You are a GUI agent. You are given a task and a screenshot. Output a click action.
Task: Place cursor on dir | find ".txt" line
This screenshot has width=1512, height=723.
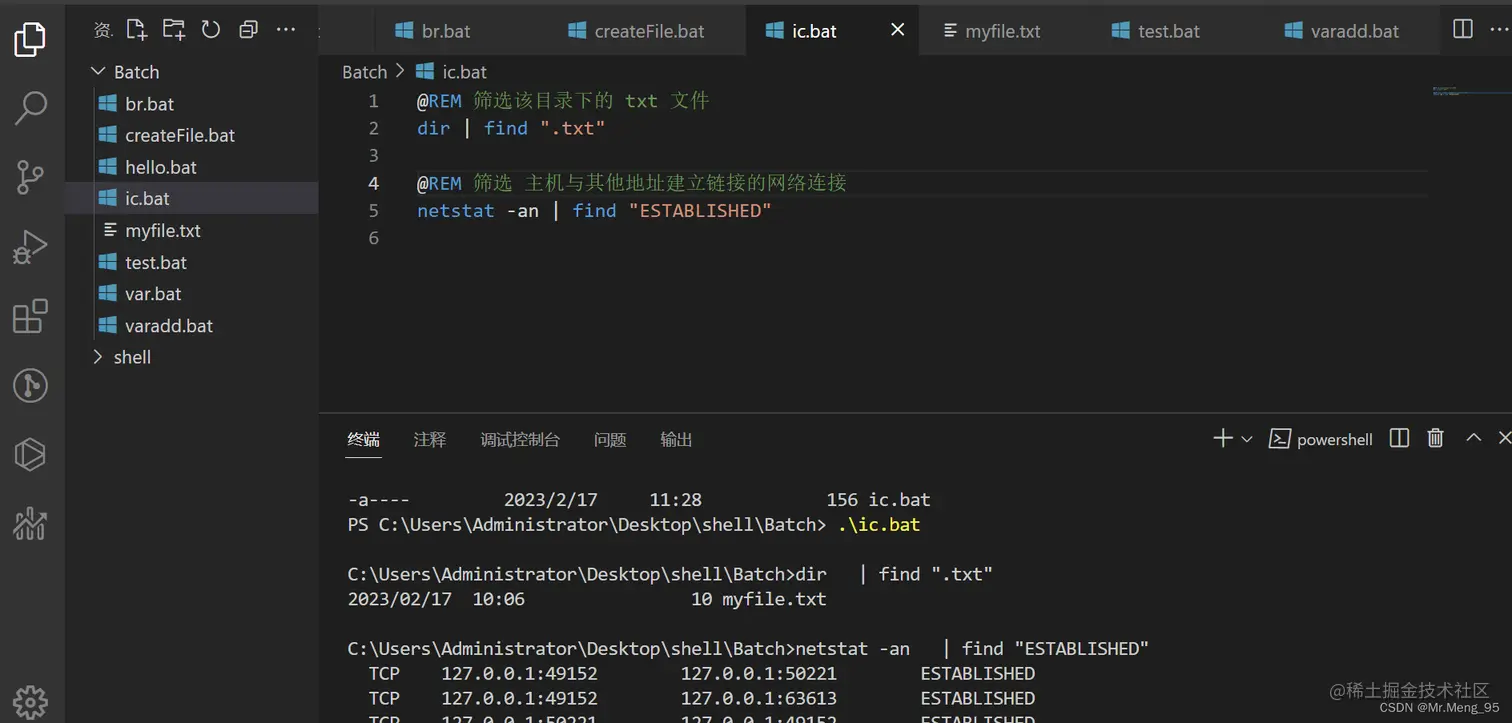tap(511, 128)
